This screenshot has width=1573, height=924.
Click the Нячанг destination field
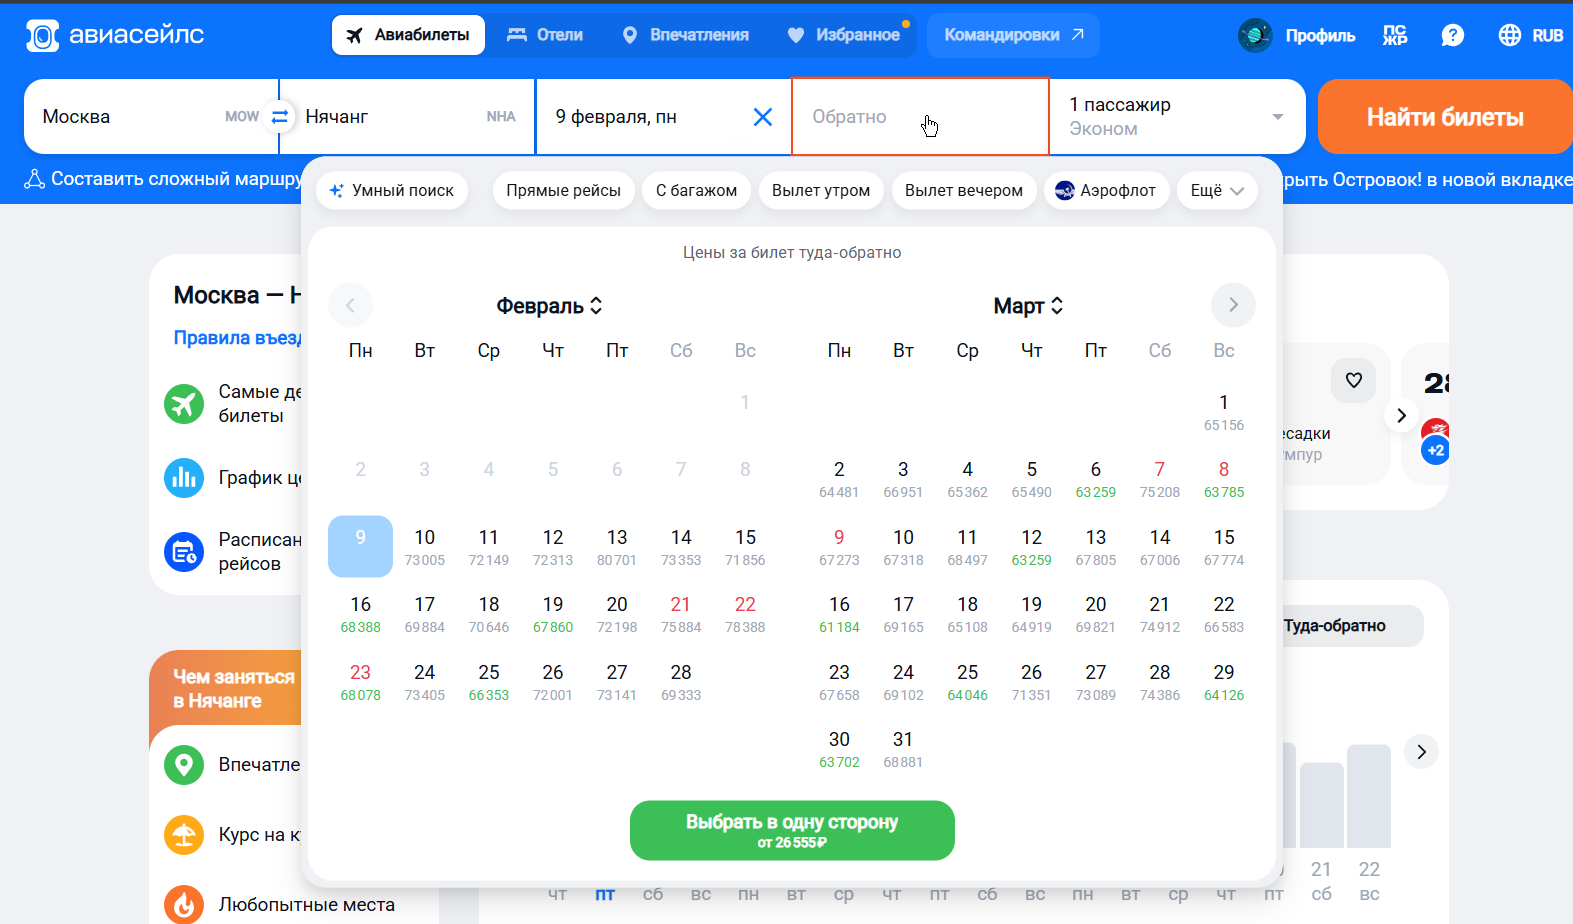coord(408,117)
